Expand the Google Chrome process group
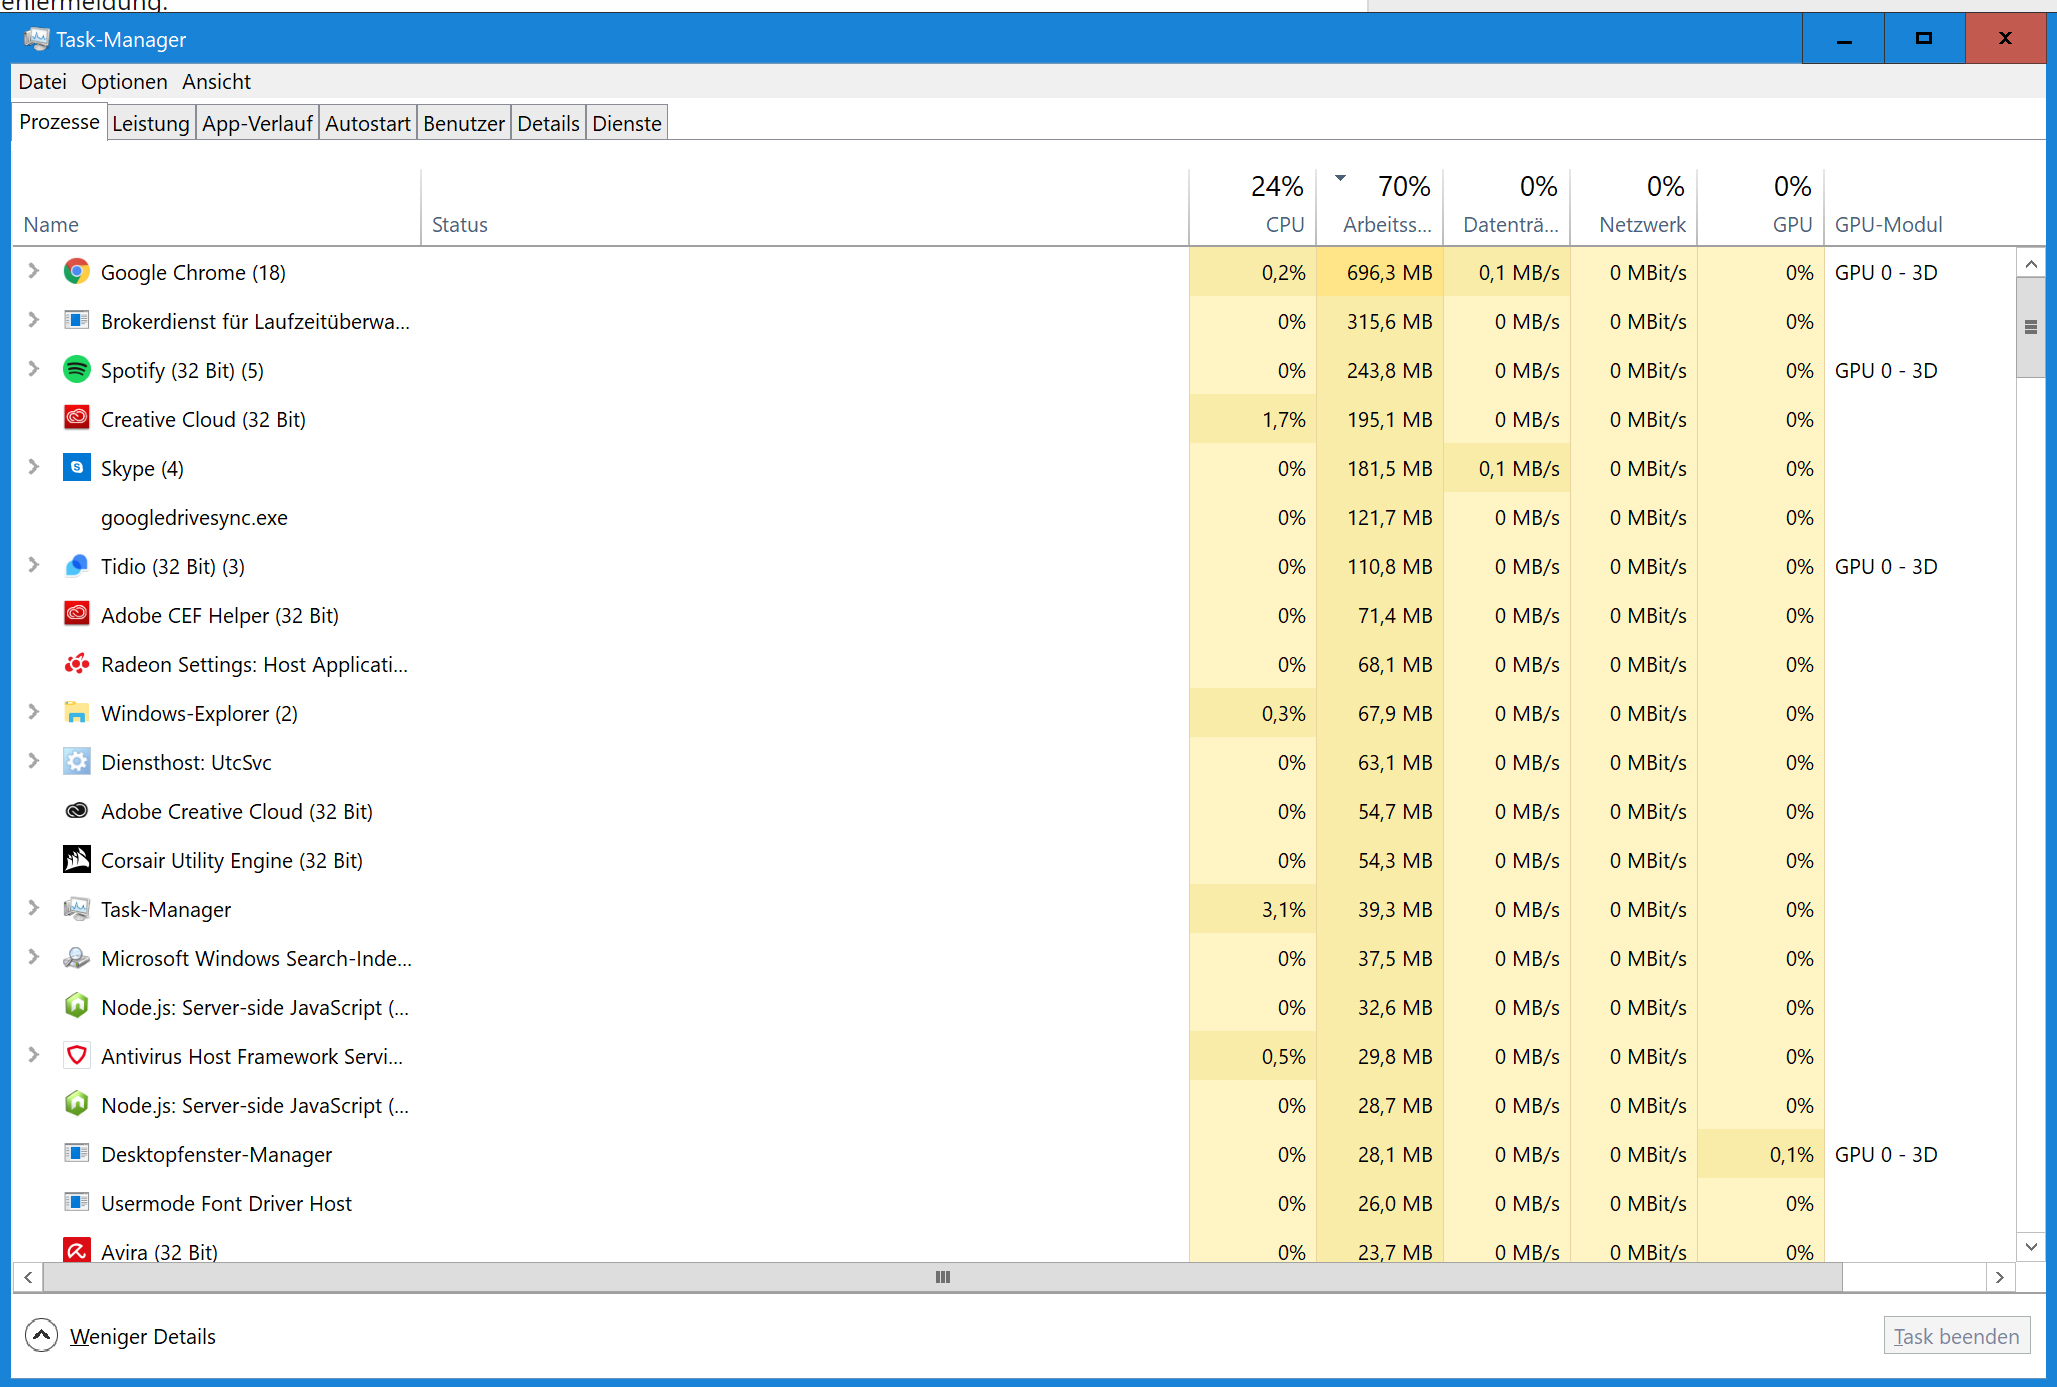This screenshot has width=2057, height=1387. coord(33,271)
